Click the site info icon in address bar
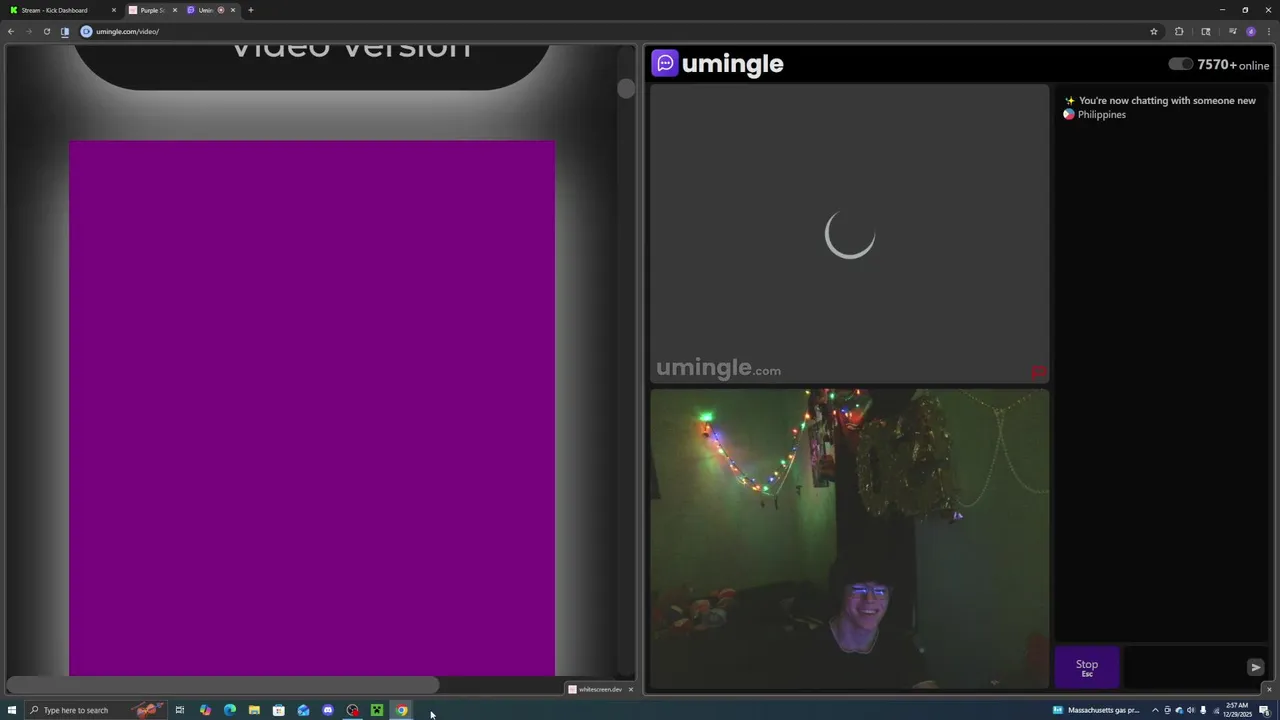The width and height of the screenshot is (1280, 720). (86, 31)
